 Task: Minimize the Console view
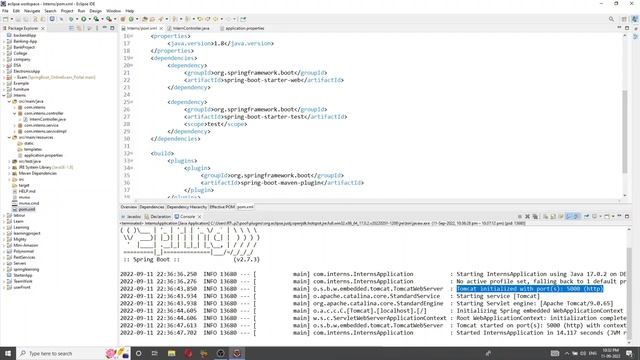pyautogui.click(x=619, y=216)
